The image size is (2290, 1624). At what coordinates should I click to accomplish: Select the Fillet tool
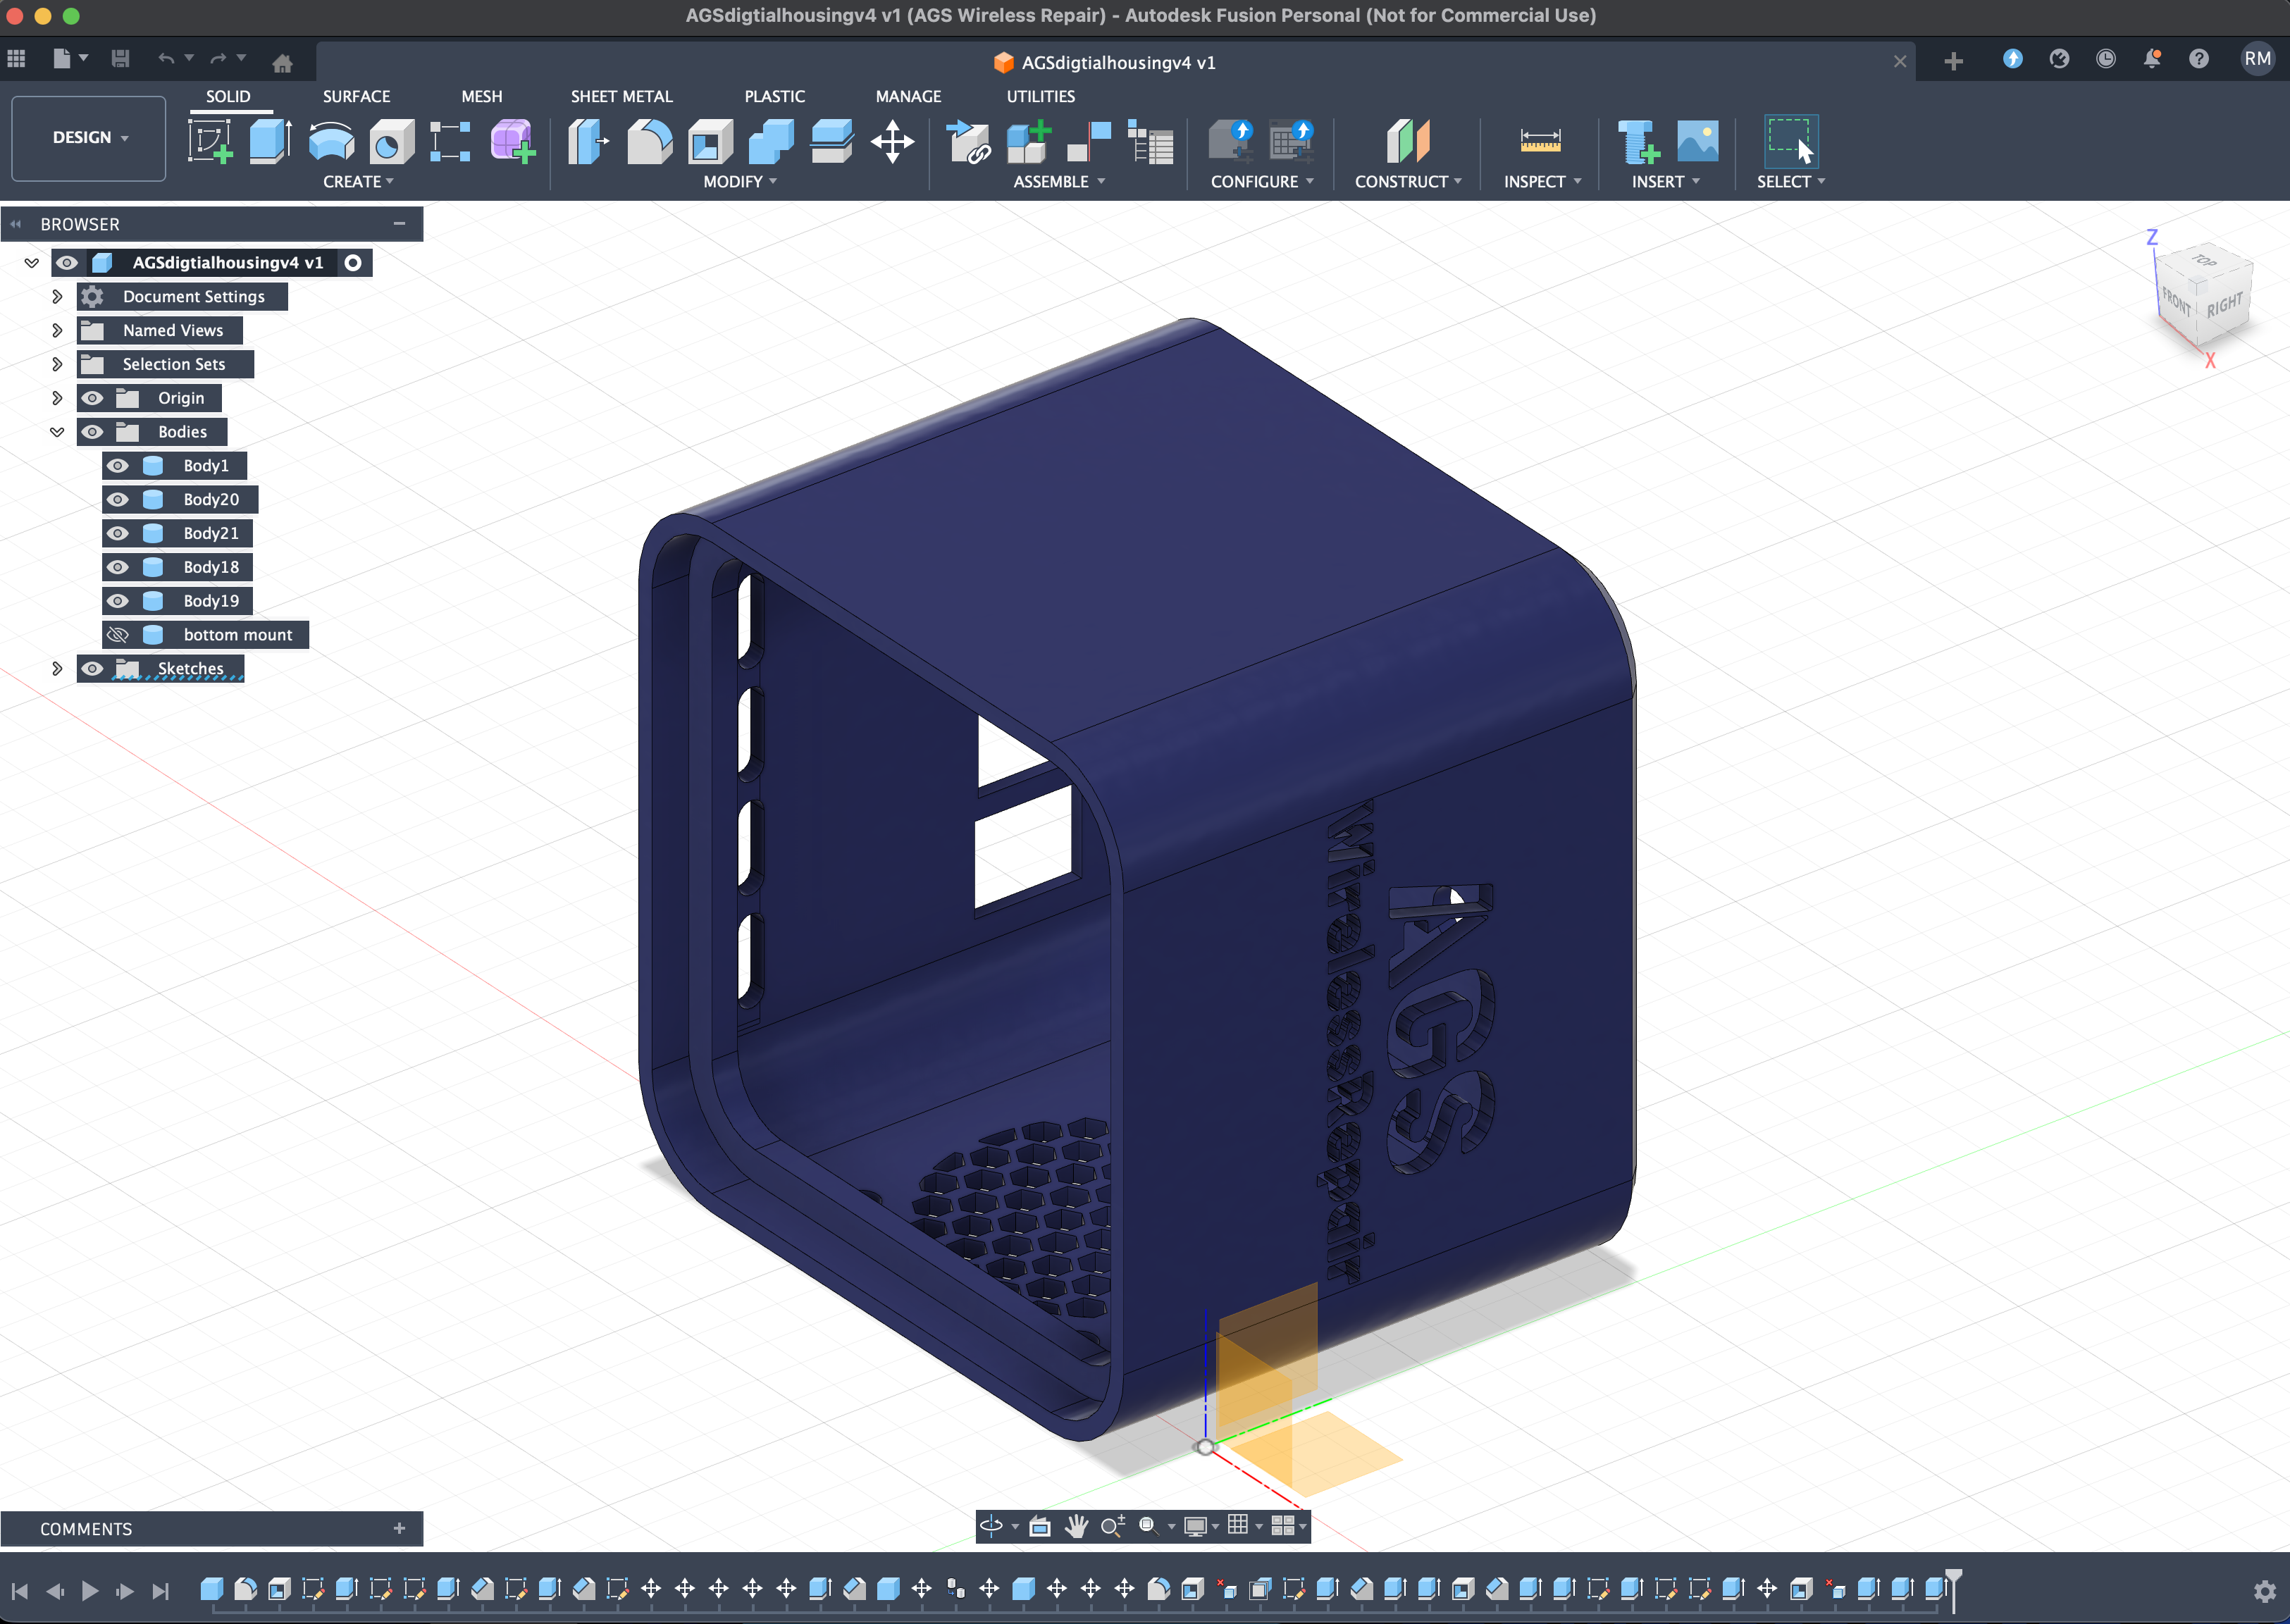[649, 141]
